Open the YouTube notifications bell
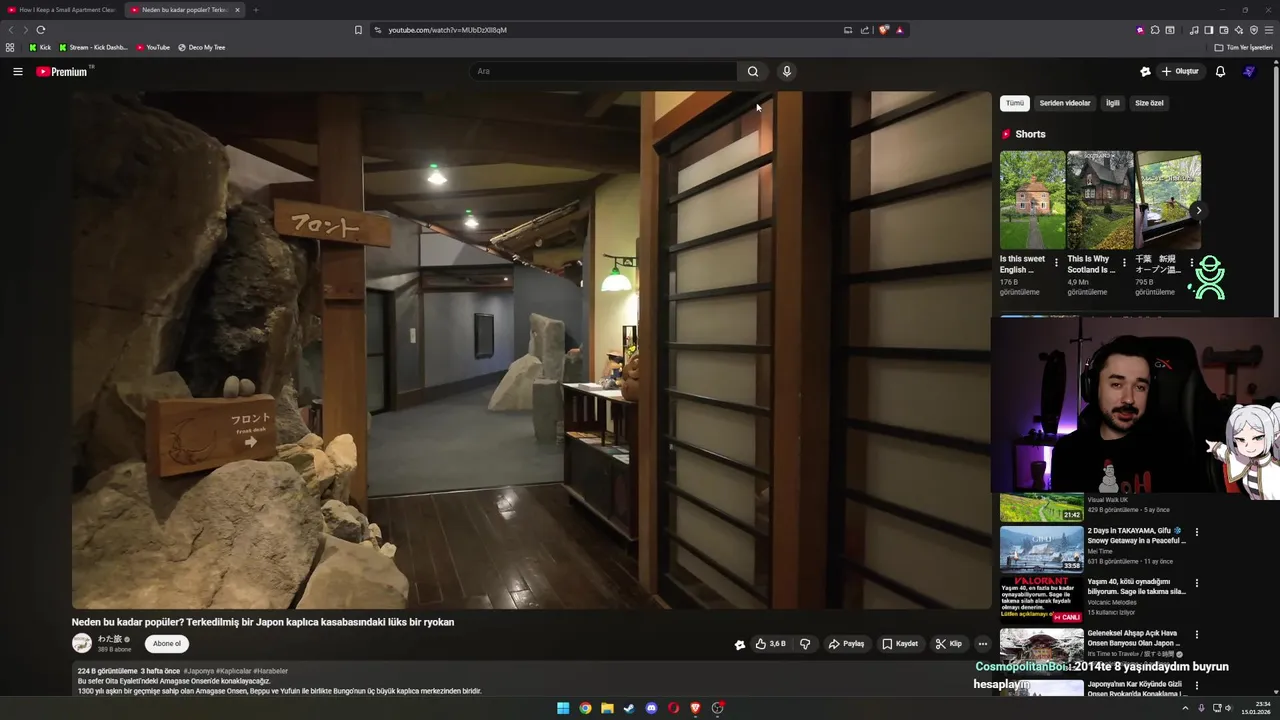The width and height of the screenshot is (1280, 720). 1220,71
